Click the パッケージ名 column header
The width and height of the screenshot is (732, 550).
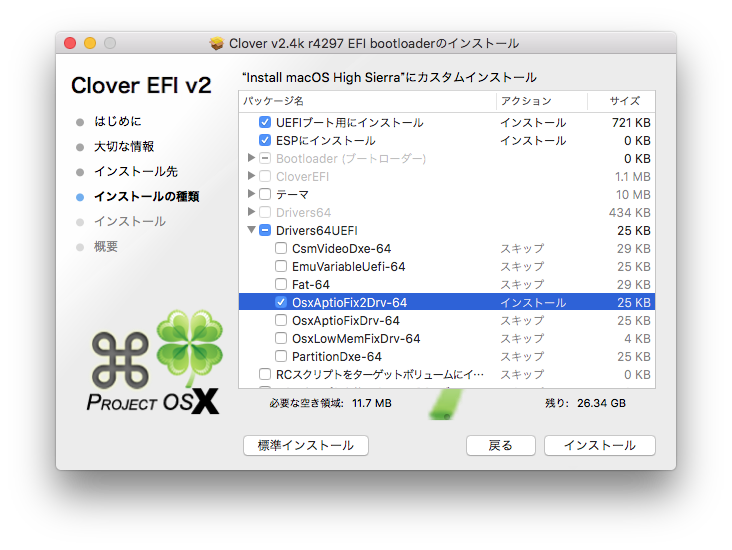click(367, 101)
